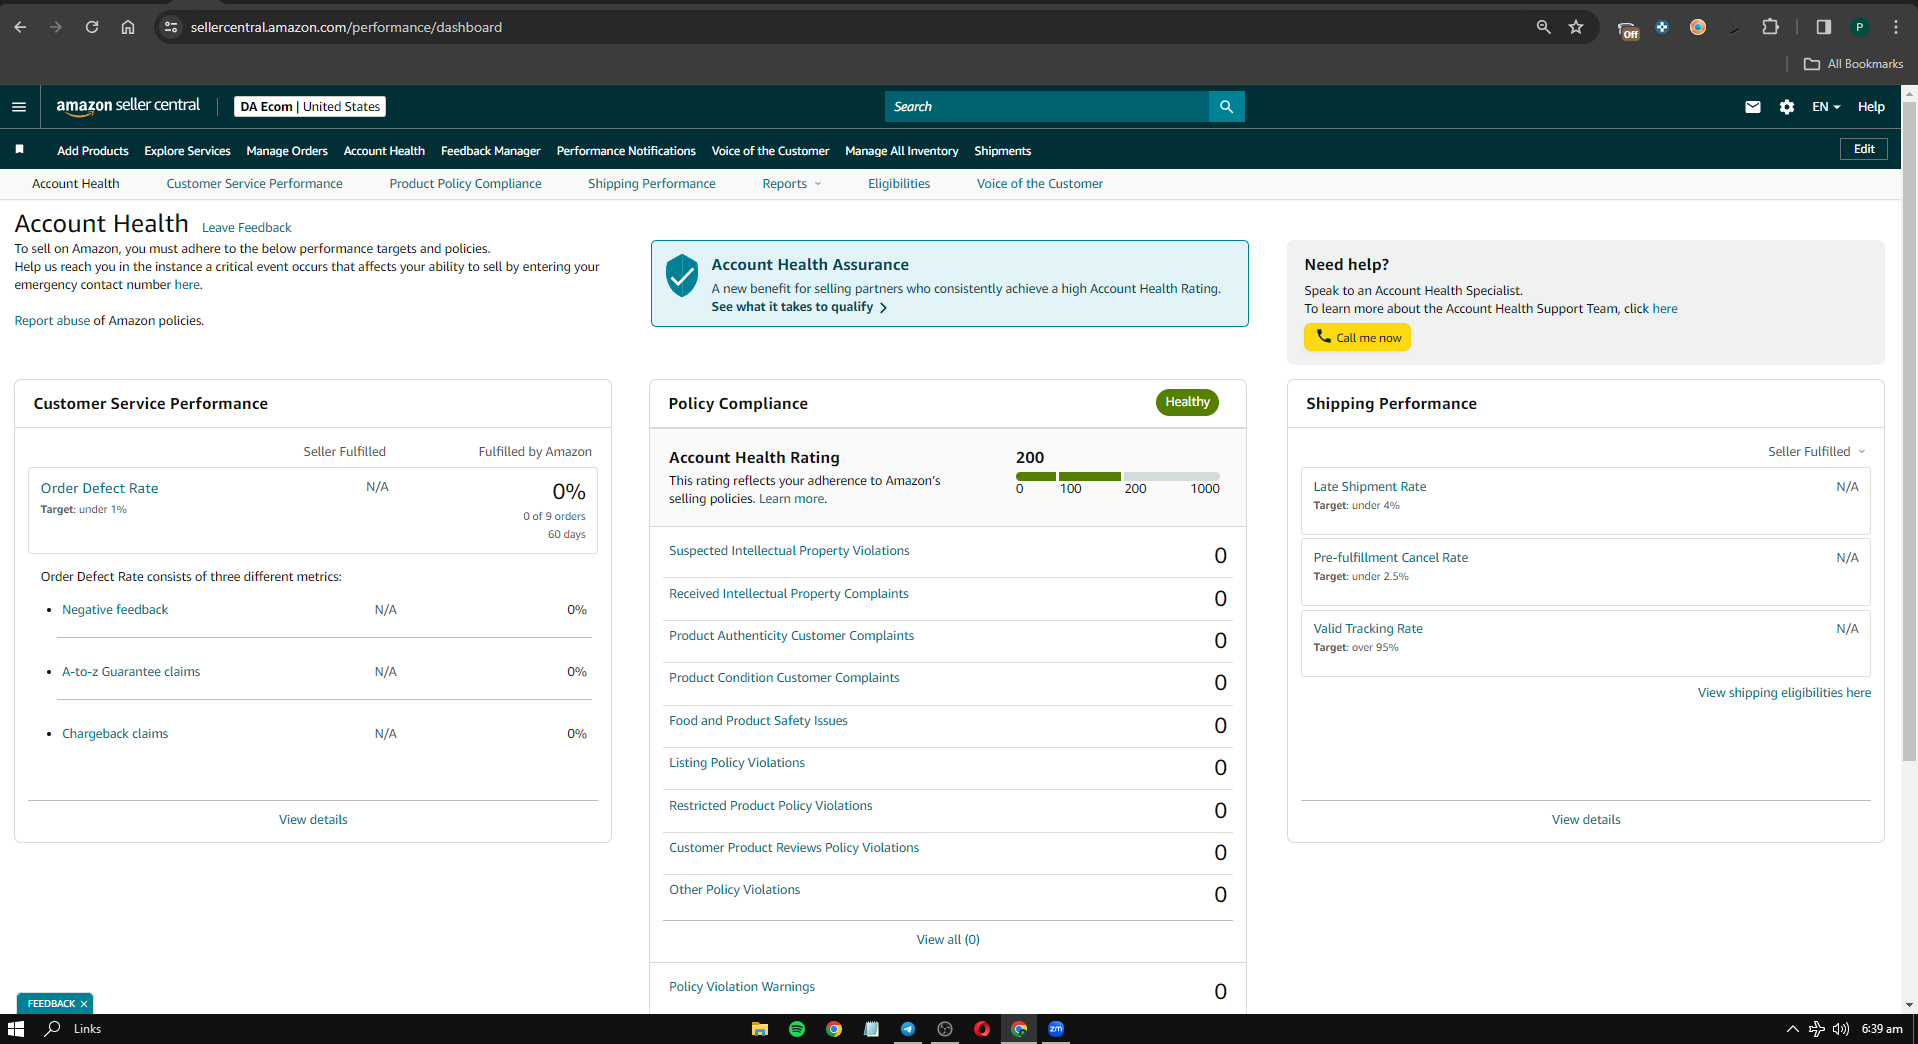Open the Chrome three-dot menu

(x=1895, y=27)
